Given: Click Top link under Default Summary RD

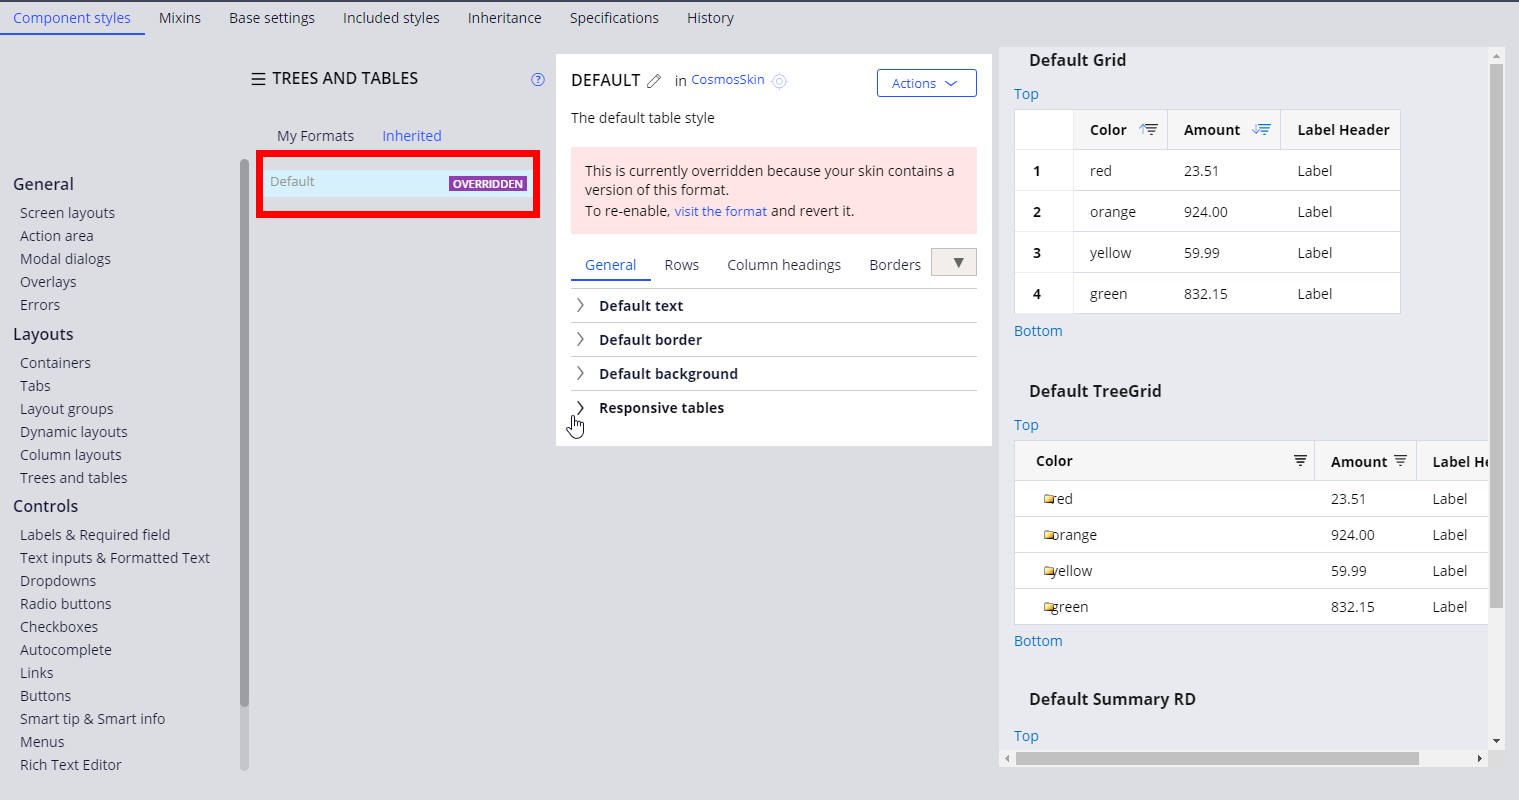Looking at the screenshot, I should (1026, 736).
